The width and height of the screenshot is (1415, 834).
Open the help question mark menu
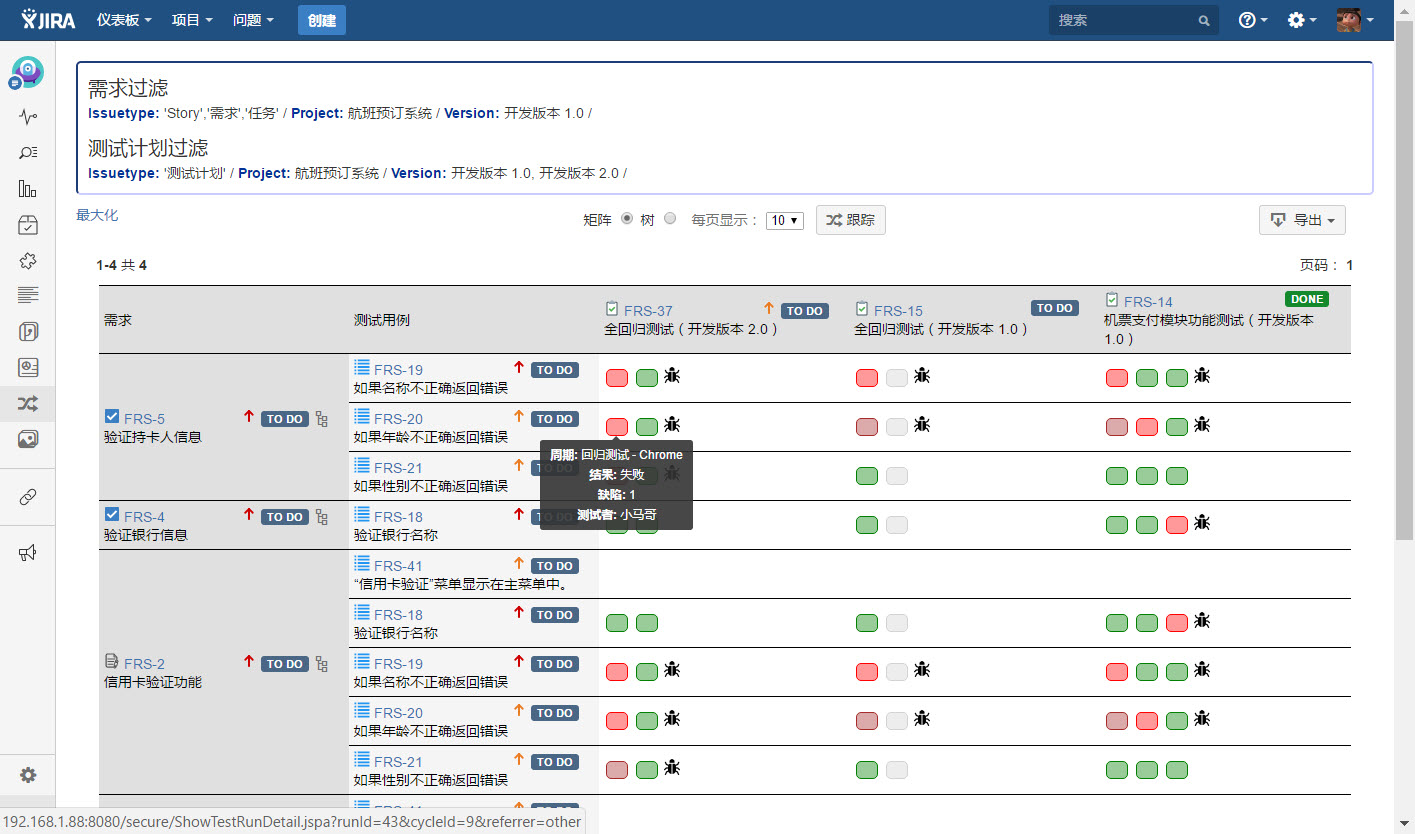pyautogui.click(x=1252, y=20)
